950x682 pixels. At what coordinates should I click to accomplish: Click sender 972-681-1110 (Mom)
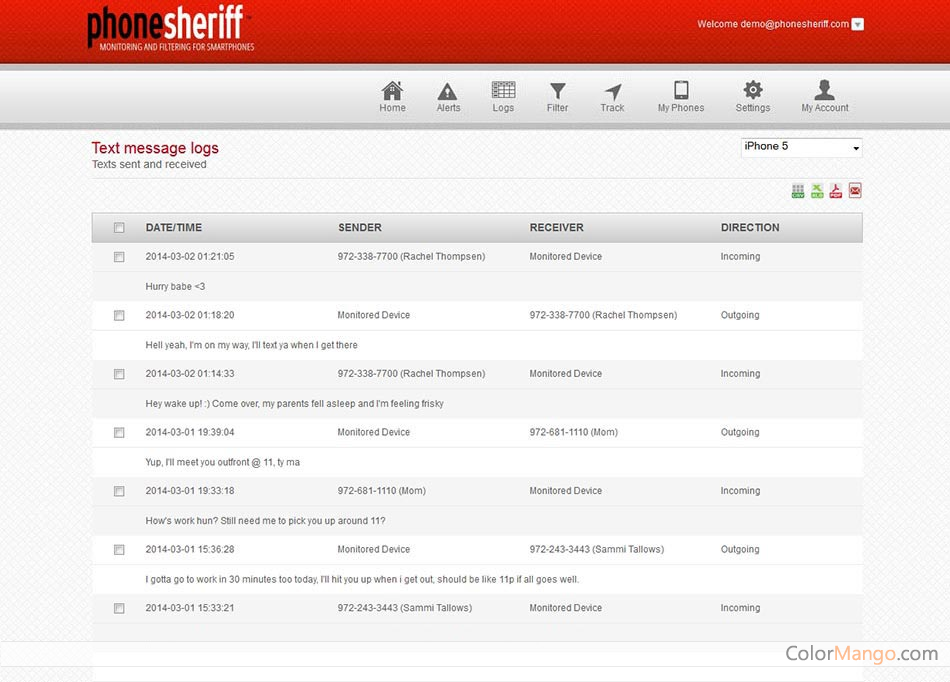(382, 491)
